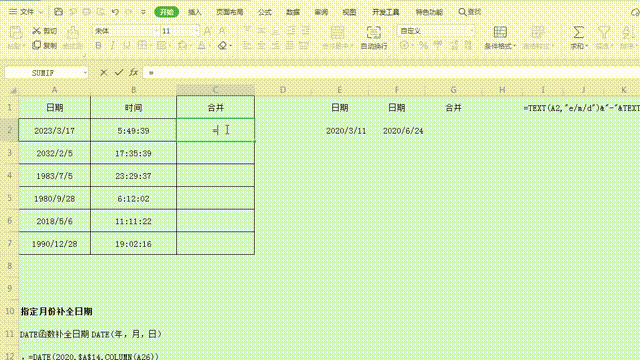The height and width of the screenshot is (360, 640).
Task: Click the Borders icon
Action: [142, 46]
